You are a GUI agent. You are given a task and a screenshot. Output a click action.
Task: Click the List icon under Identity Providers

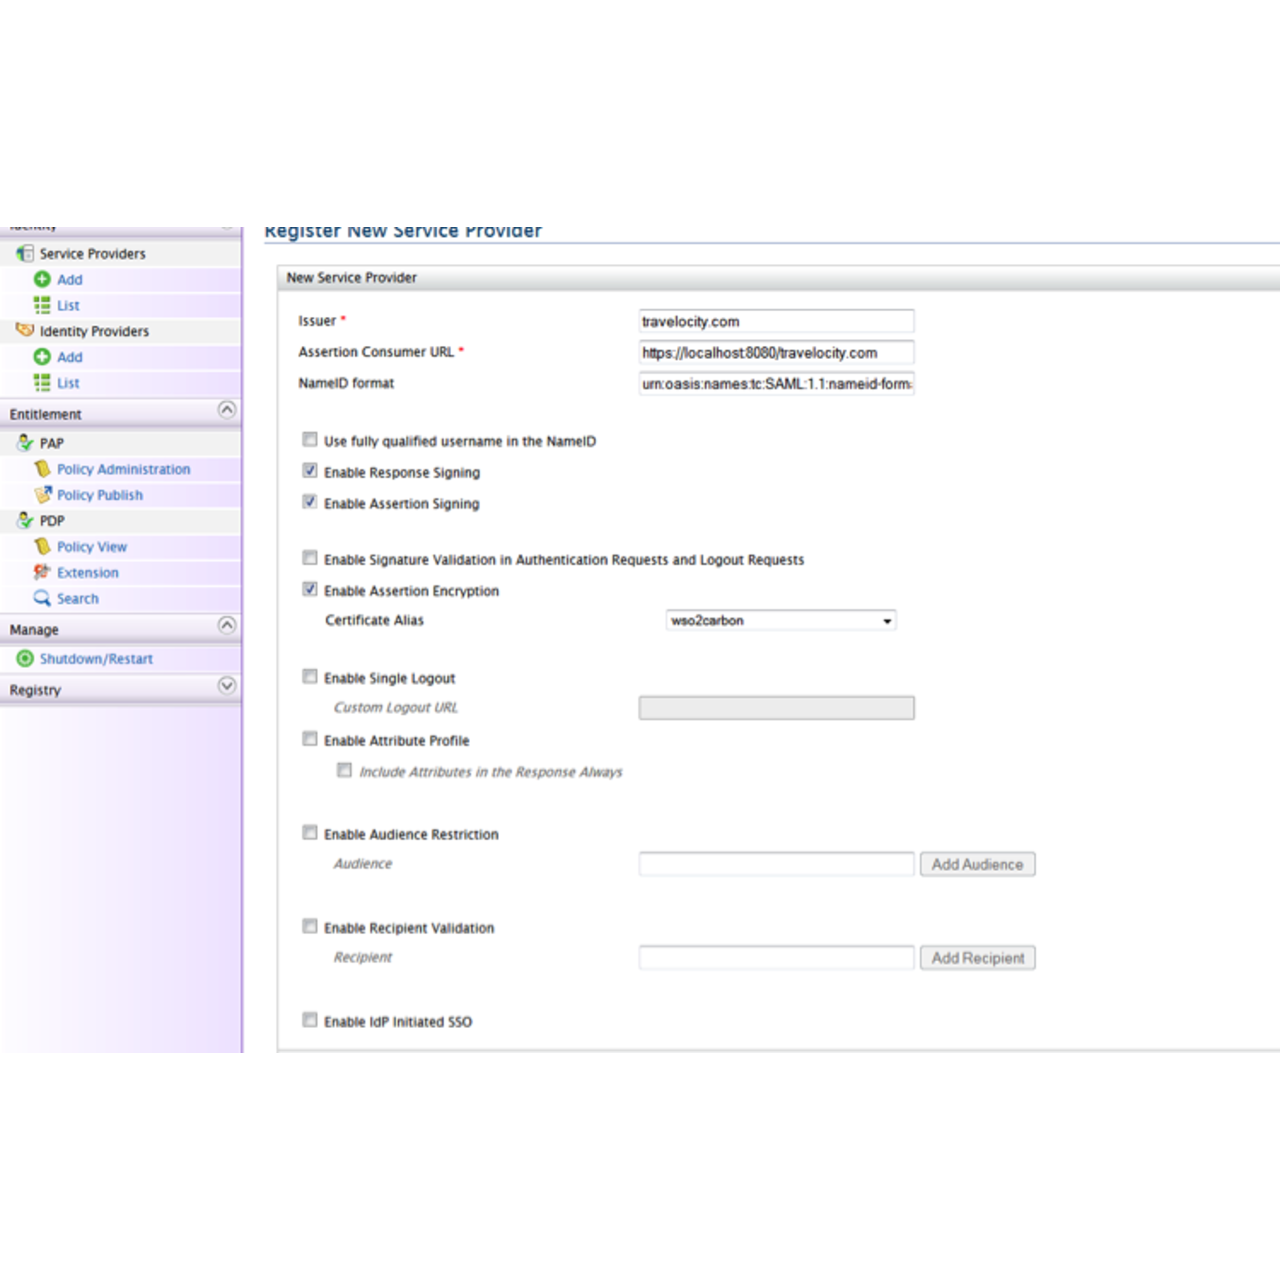click(x=42, y=383)
